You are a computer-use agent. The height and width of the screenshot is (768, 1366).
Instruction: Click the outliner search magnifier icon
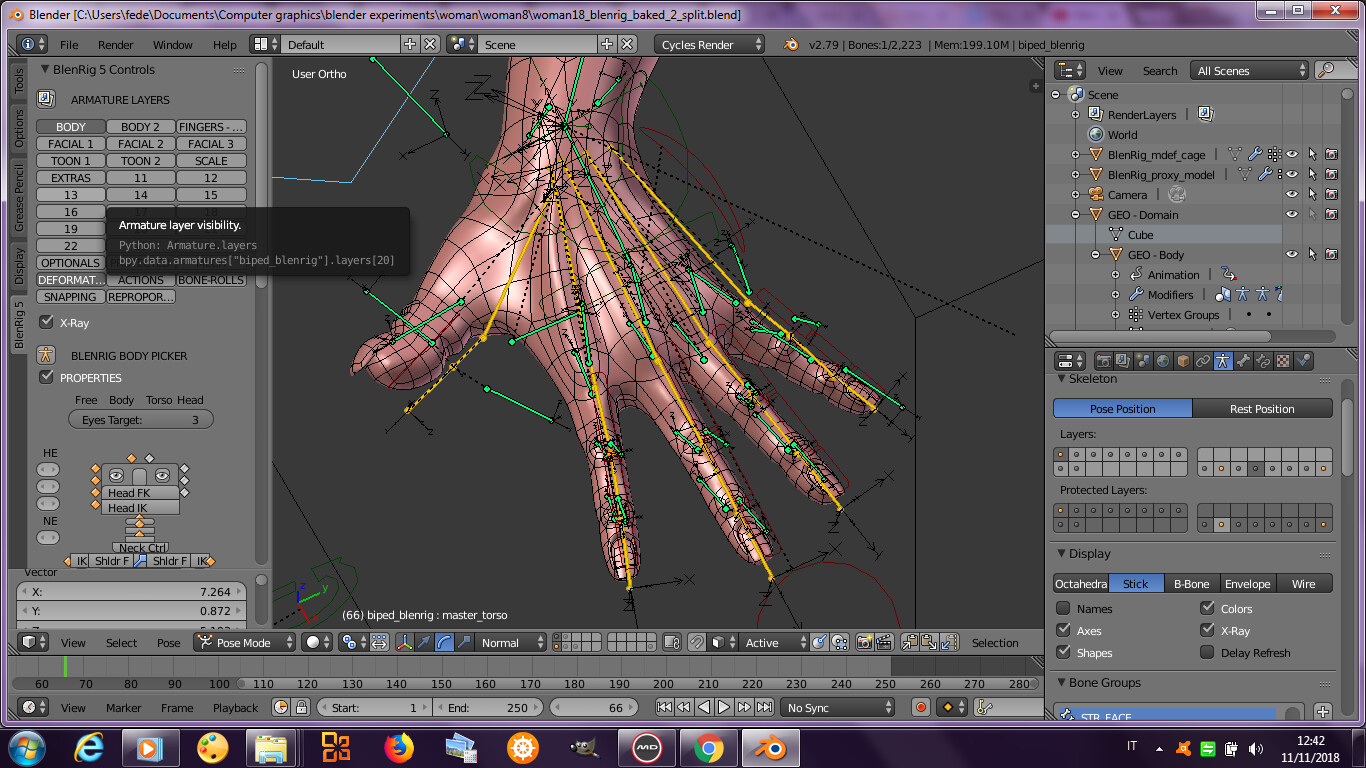pos(1327,70)
